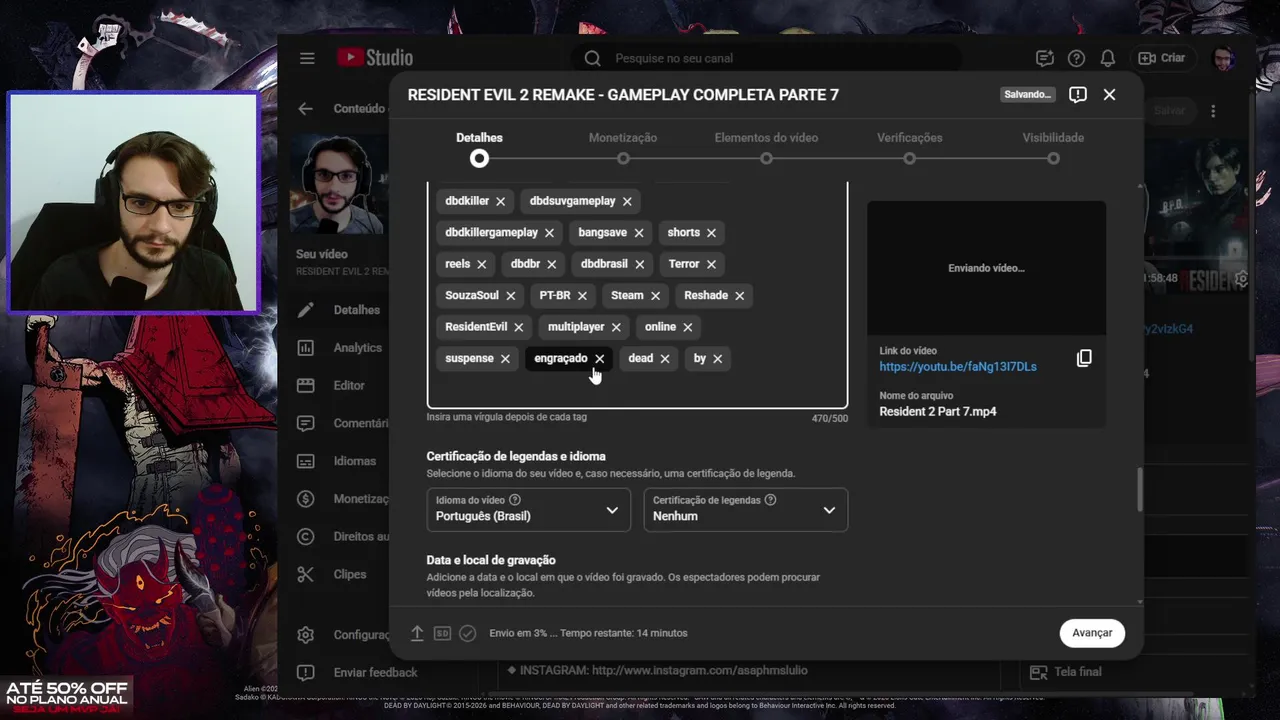This screenshot has height=720, width=1280.
Task: Click the checks status checkmark icon
Action: point(467,633)
